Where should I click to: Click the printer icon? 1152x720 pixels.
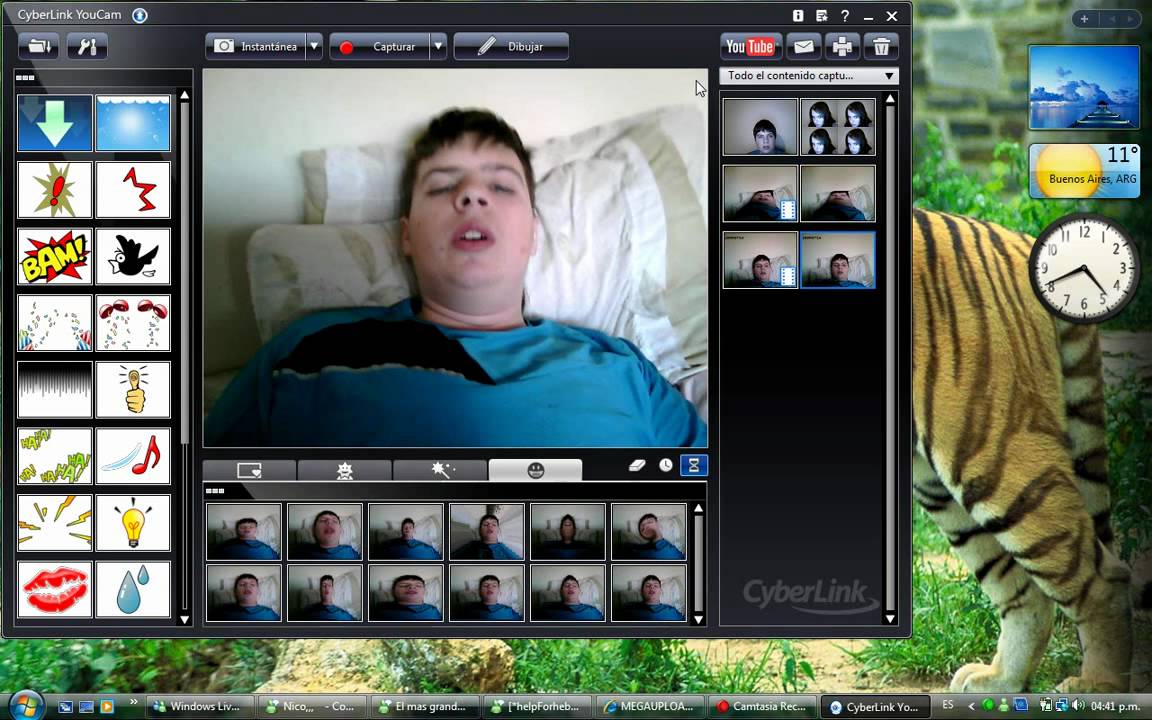point(842,46)
